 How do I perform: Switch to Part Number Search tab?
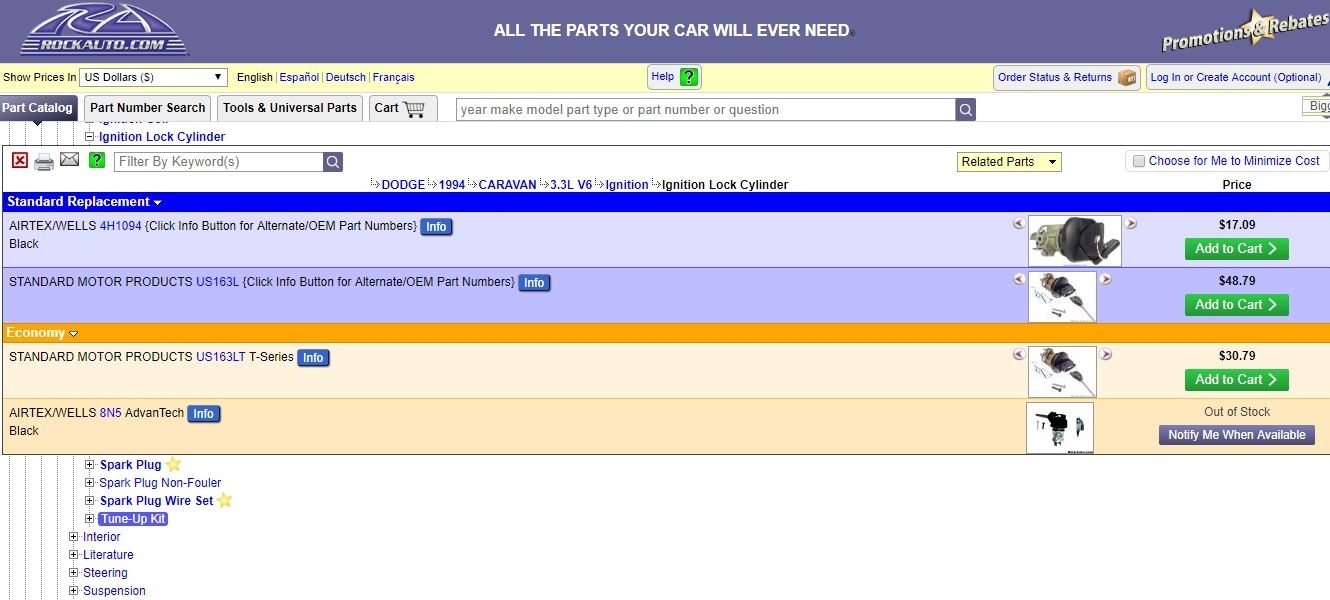click(148, 108)
